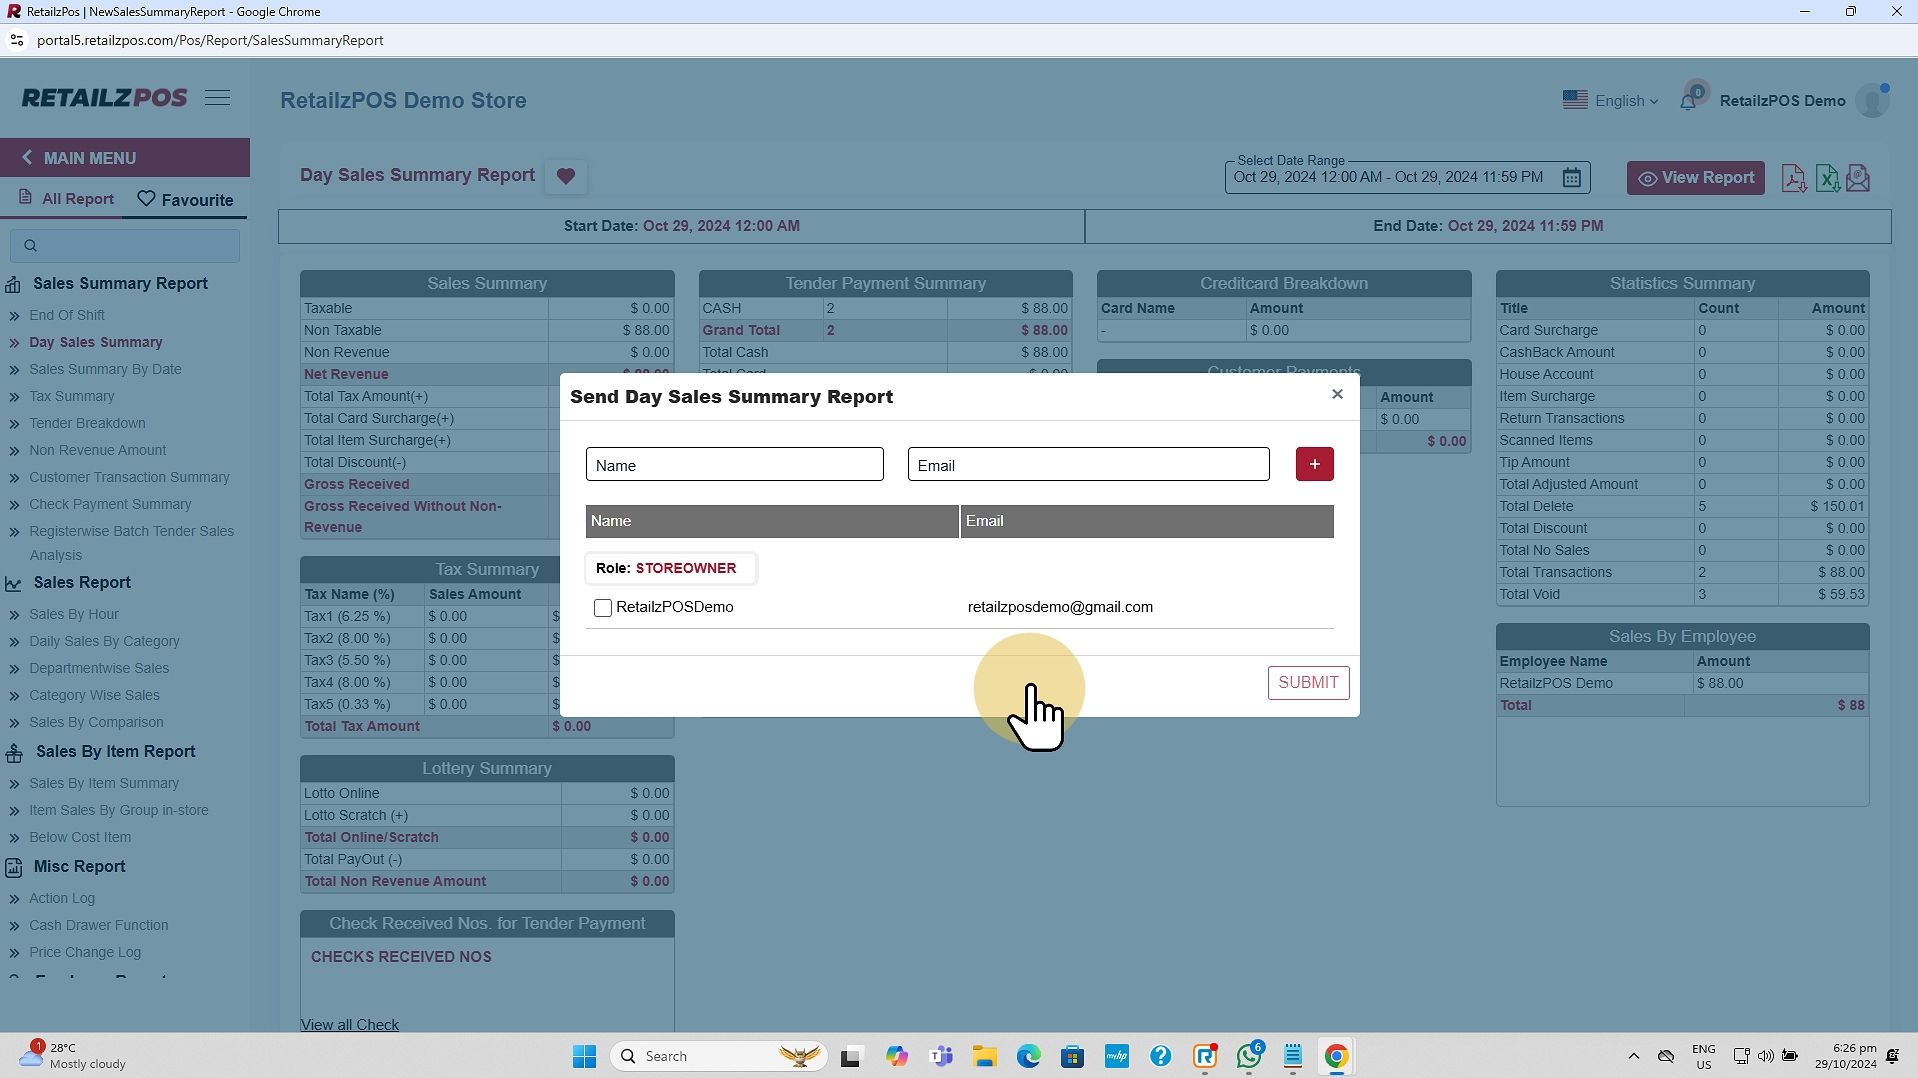The width and height of the screenshot is (1918, 1078).
Task: Go back via MAIN MENU chevron
Action: click(x=27, y=158)
